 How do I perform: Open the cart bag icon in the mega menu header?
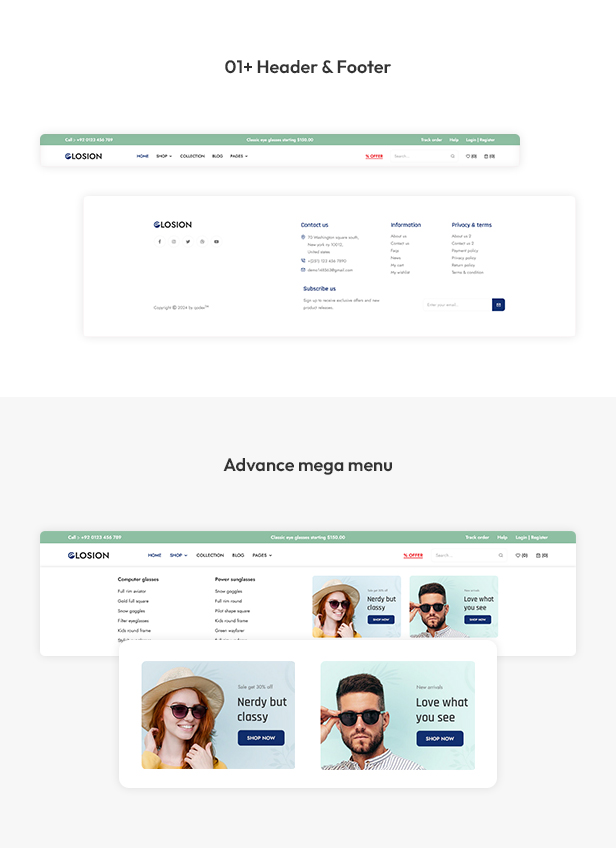(542, 555)
